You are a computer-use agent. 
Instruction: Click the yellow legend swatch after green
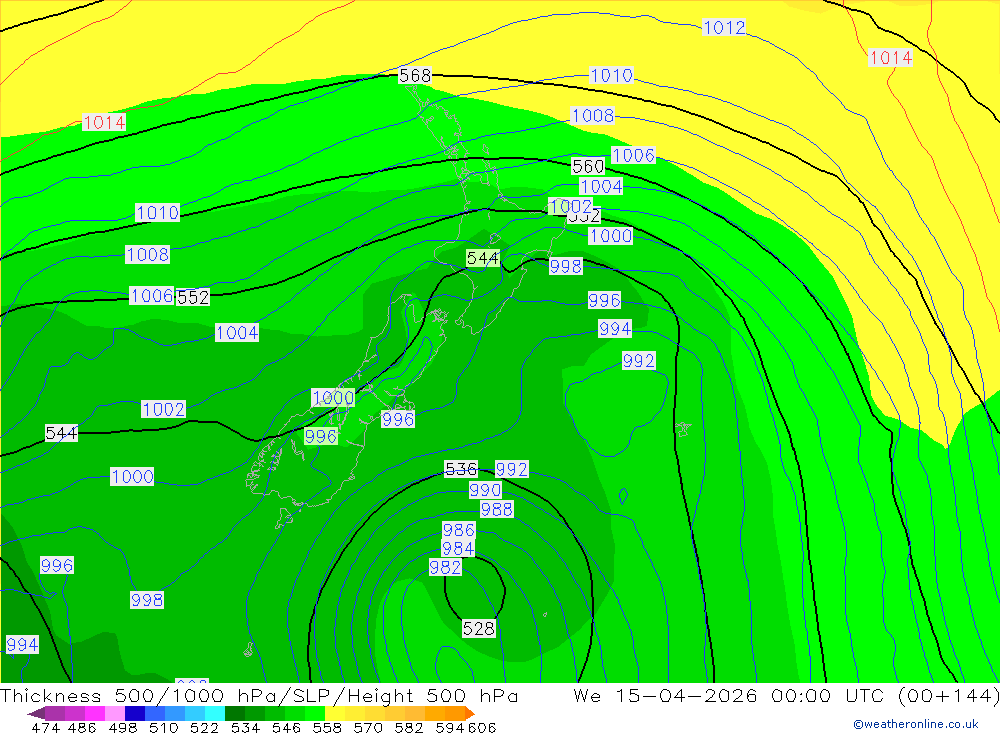pyautogui.click(x=335, y=713)
